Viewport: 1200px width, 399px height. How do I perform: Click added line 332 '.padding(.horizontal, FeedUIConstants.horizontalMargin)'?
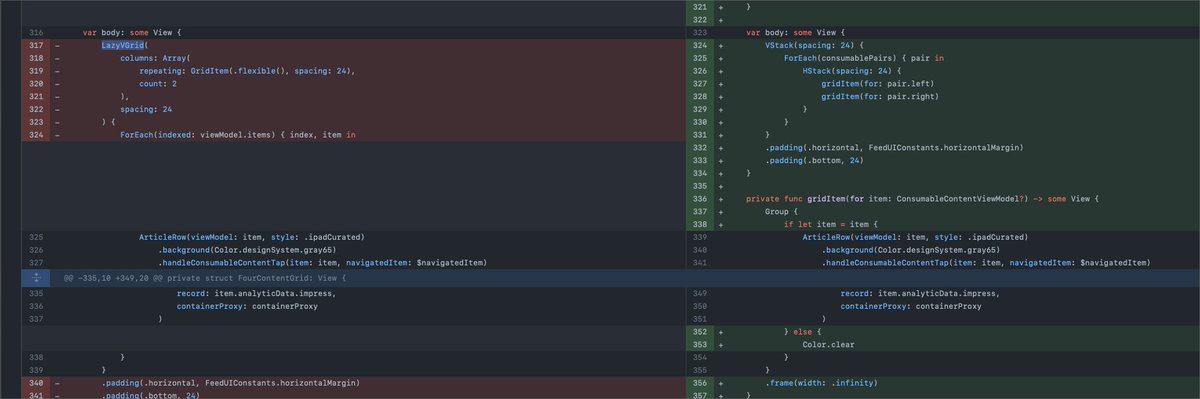[x=893, y=147]
